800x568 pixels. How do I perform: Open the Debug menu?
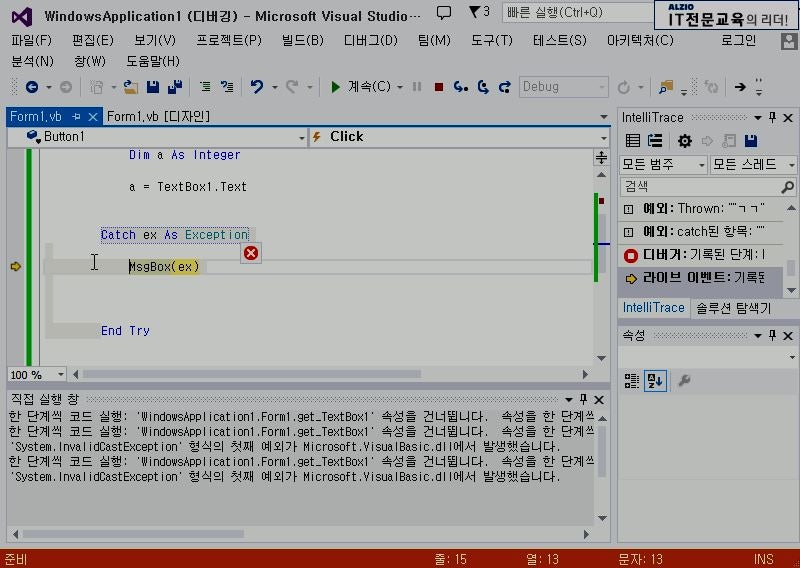[x=370, y=40]
